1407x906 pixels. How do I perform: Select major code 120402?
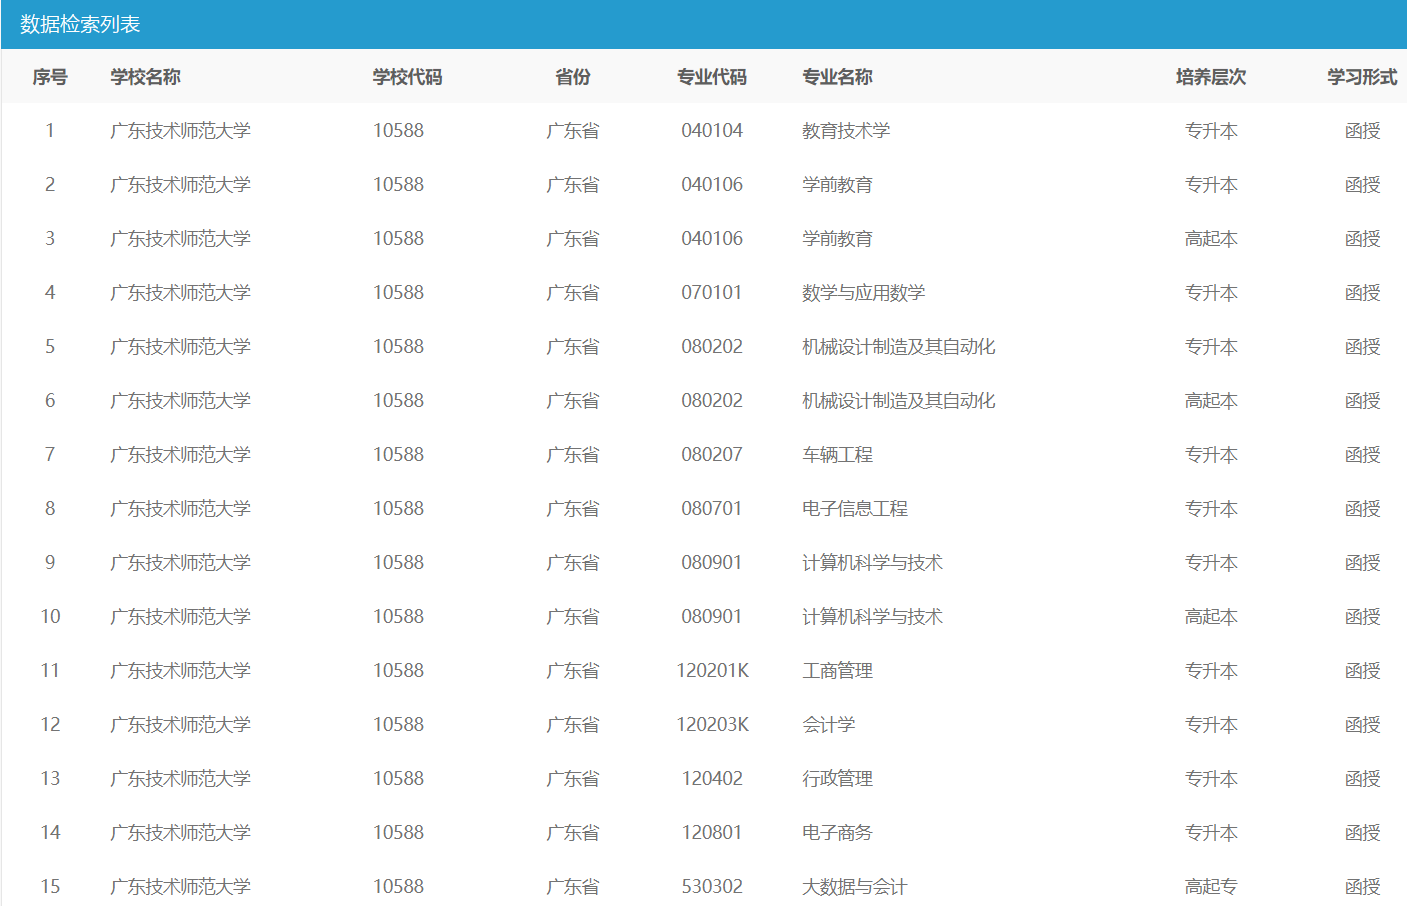coord(712,779)
